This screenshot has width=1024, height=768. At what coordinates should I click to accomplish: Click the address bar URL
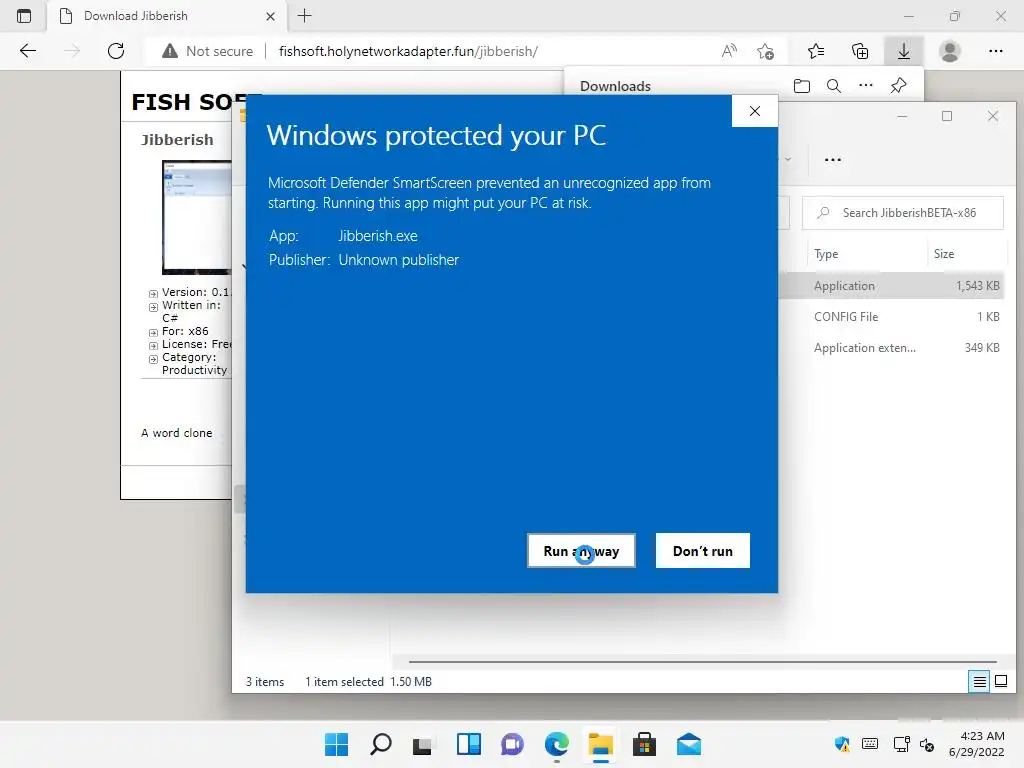click(x=408, y=51)
